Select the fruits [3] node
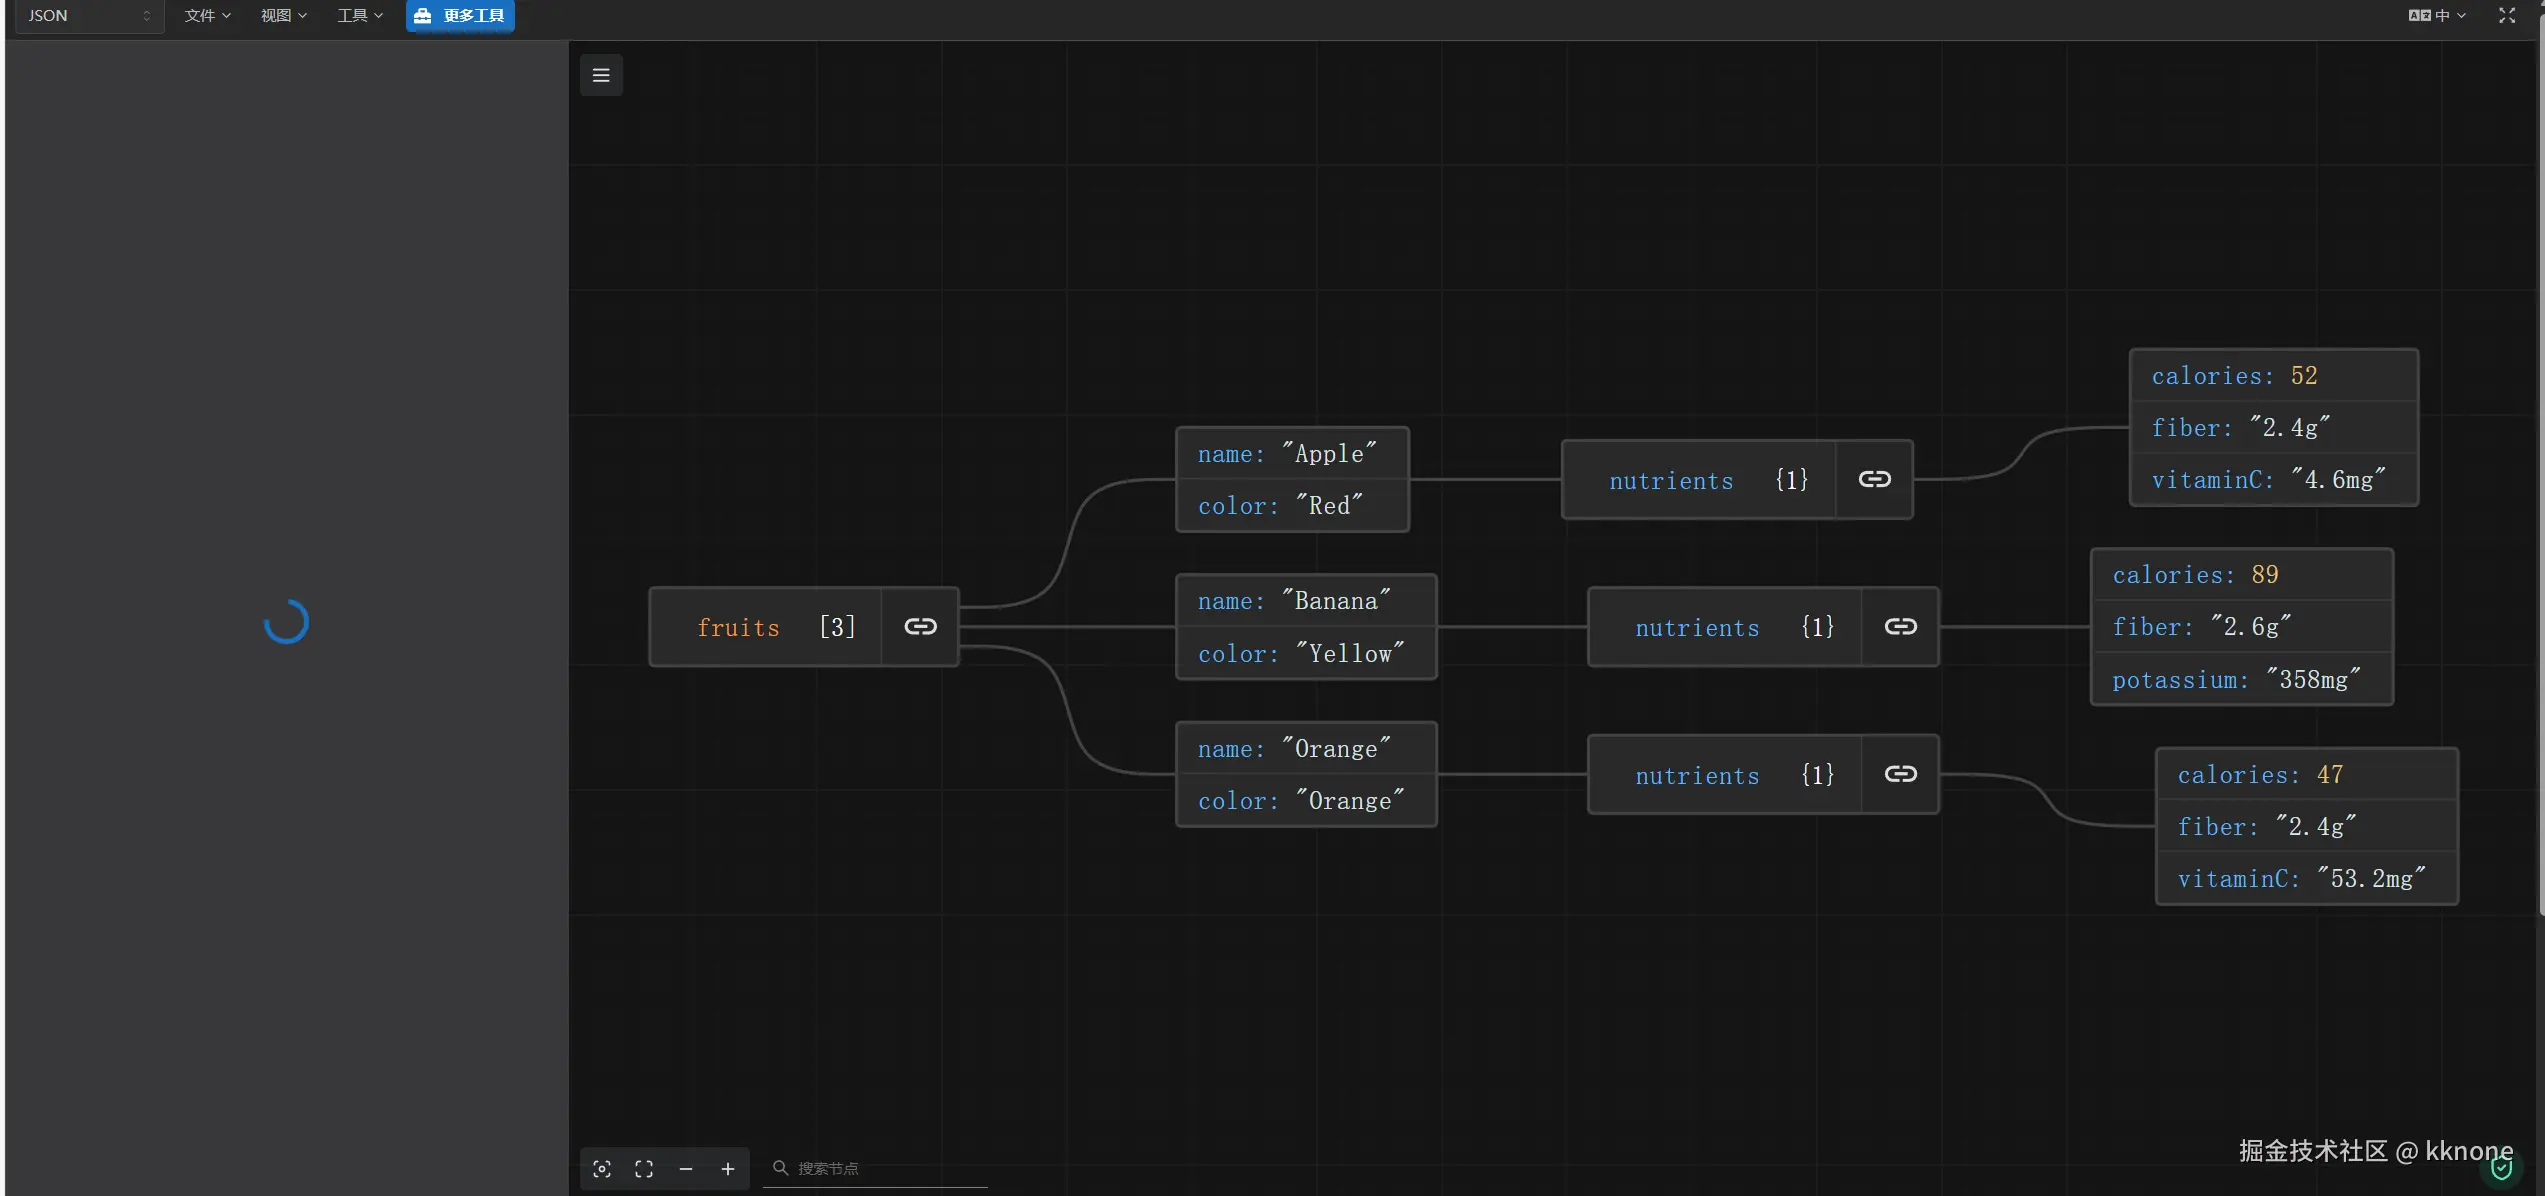 coord(765,626)
